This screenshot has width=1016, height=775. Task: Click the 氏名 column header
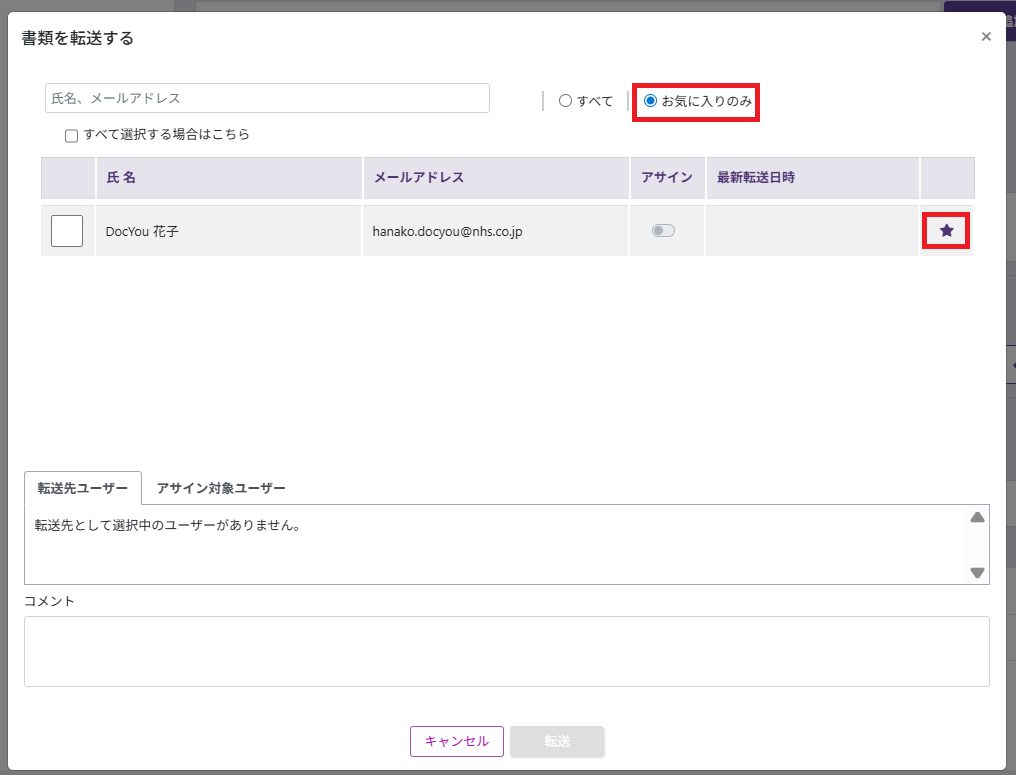tap(121, 178)
